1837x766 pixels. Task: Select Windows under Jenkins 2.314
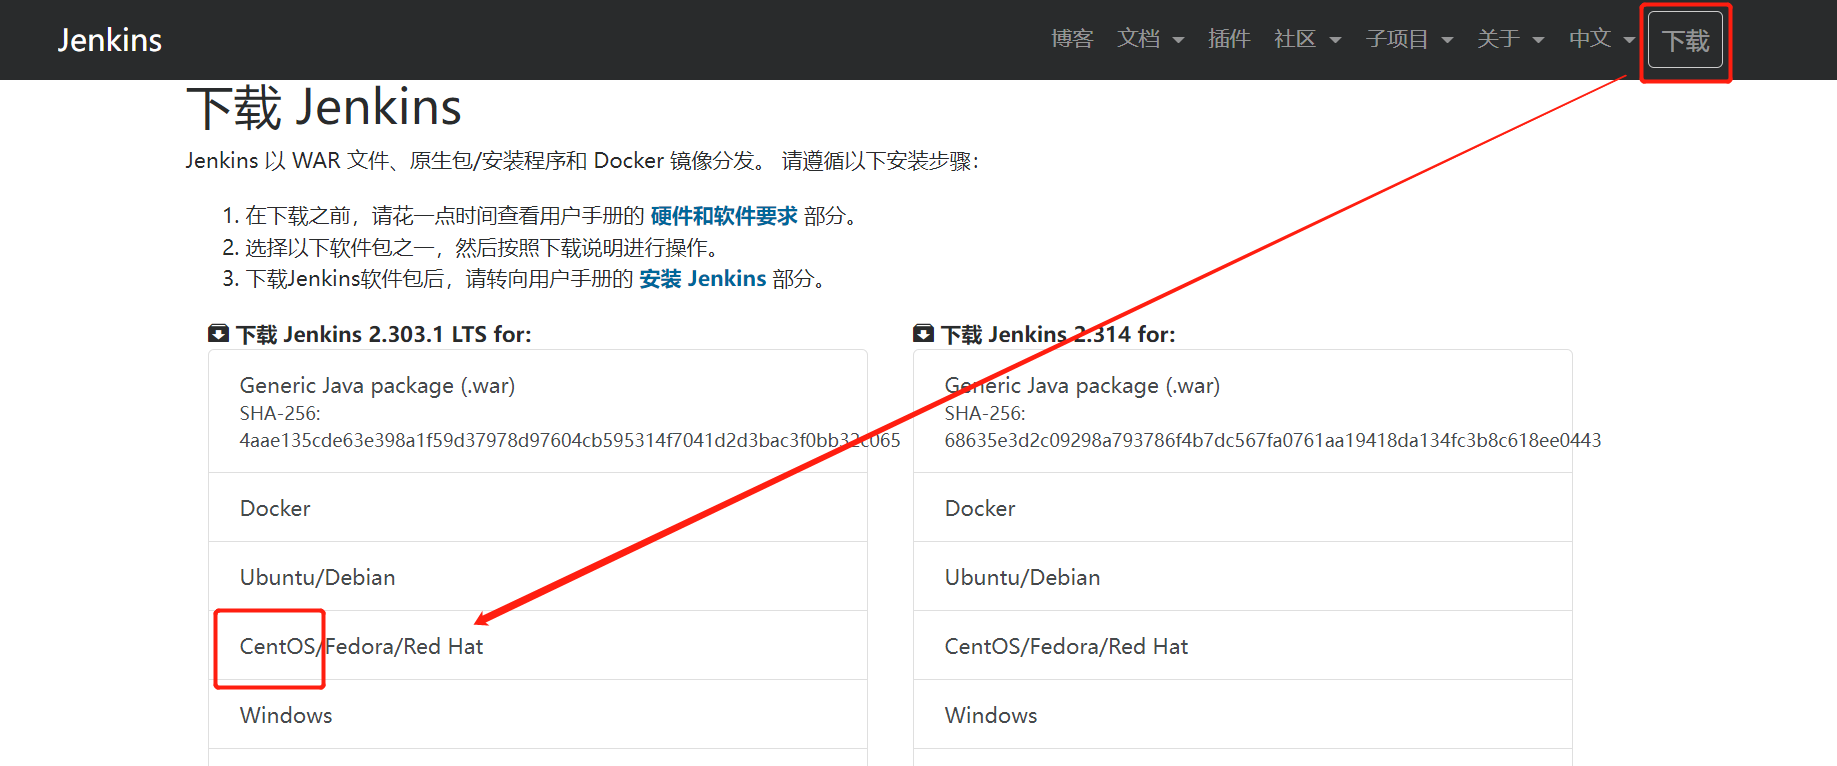coord(1243,715)
